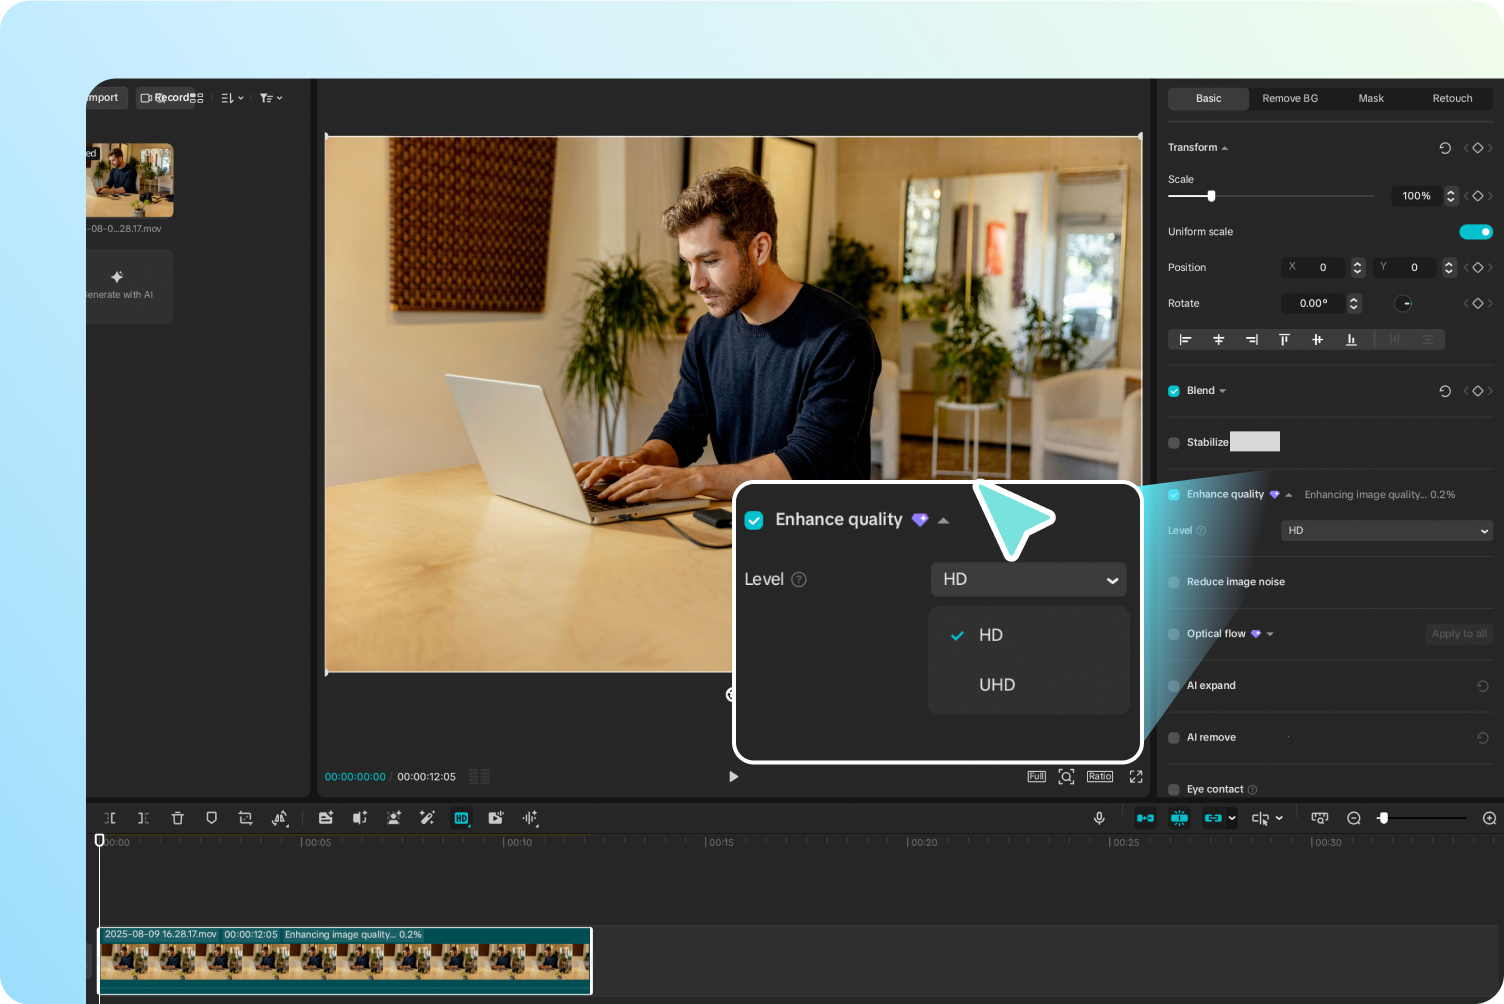
Task: Expand the Optical flow options arrow
Action: [1270, 634]
